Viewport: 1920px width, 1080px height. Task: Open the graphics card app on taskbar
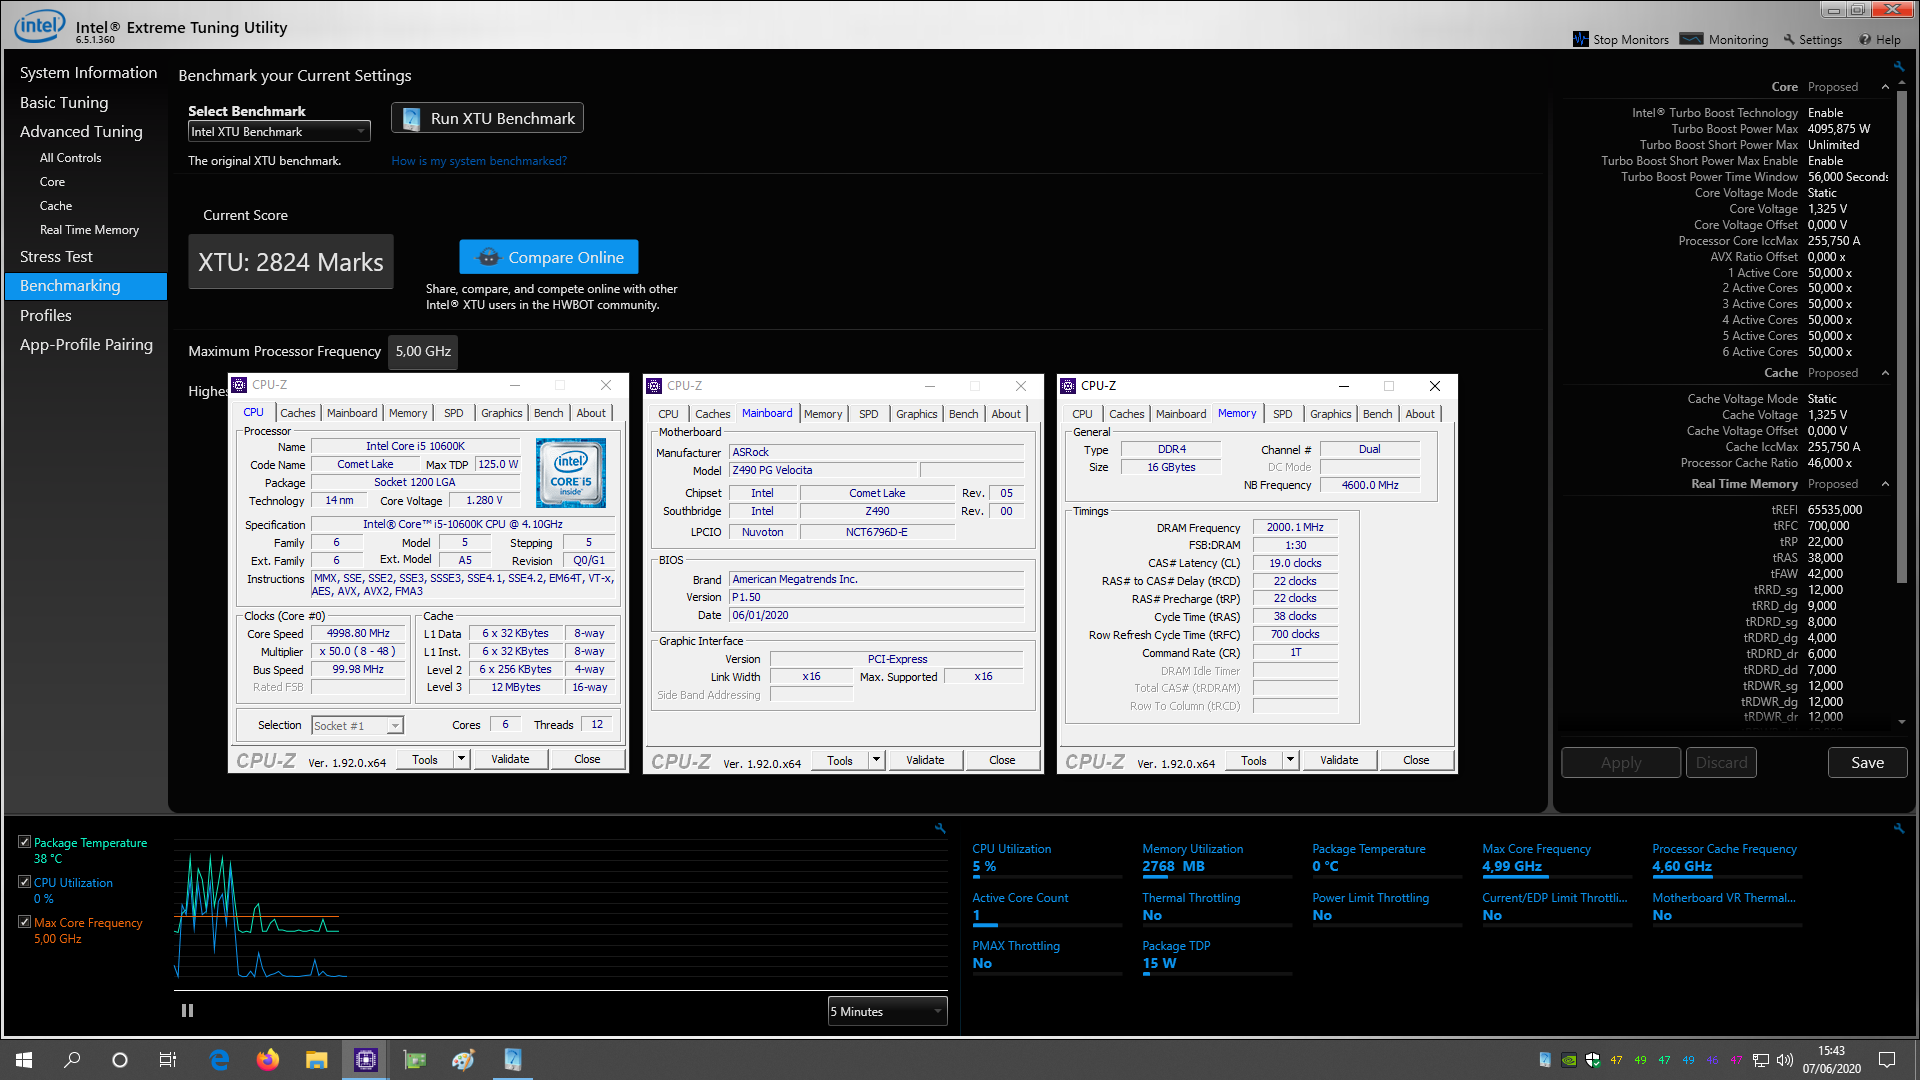414,1060
